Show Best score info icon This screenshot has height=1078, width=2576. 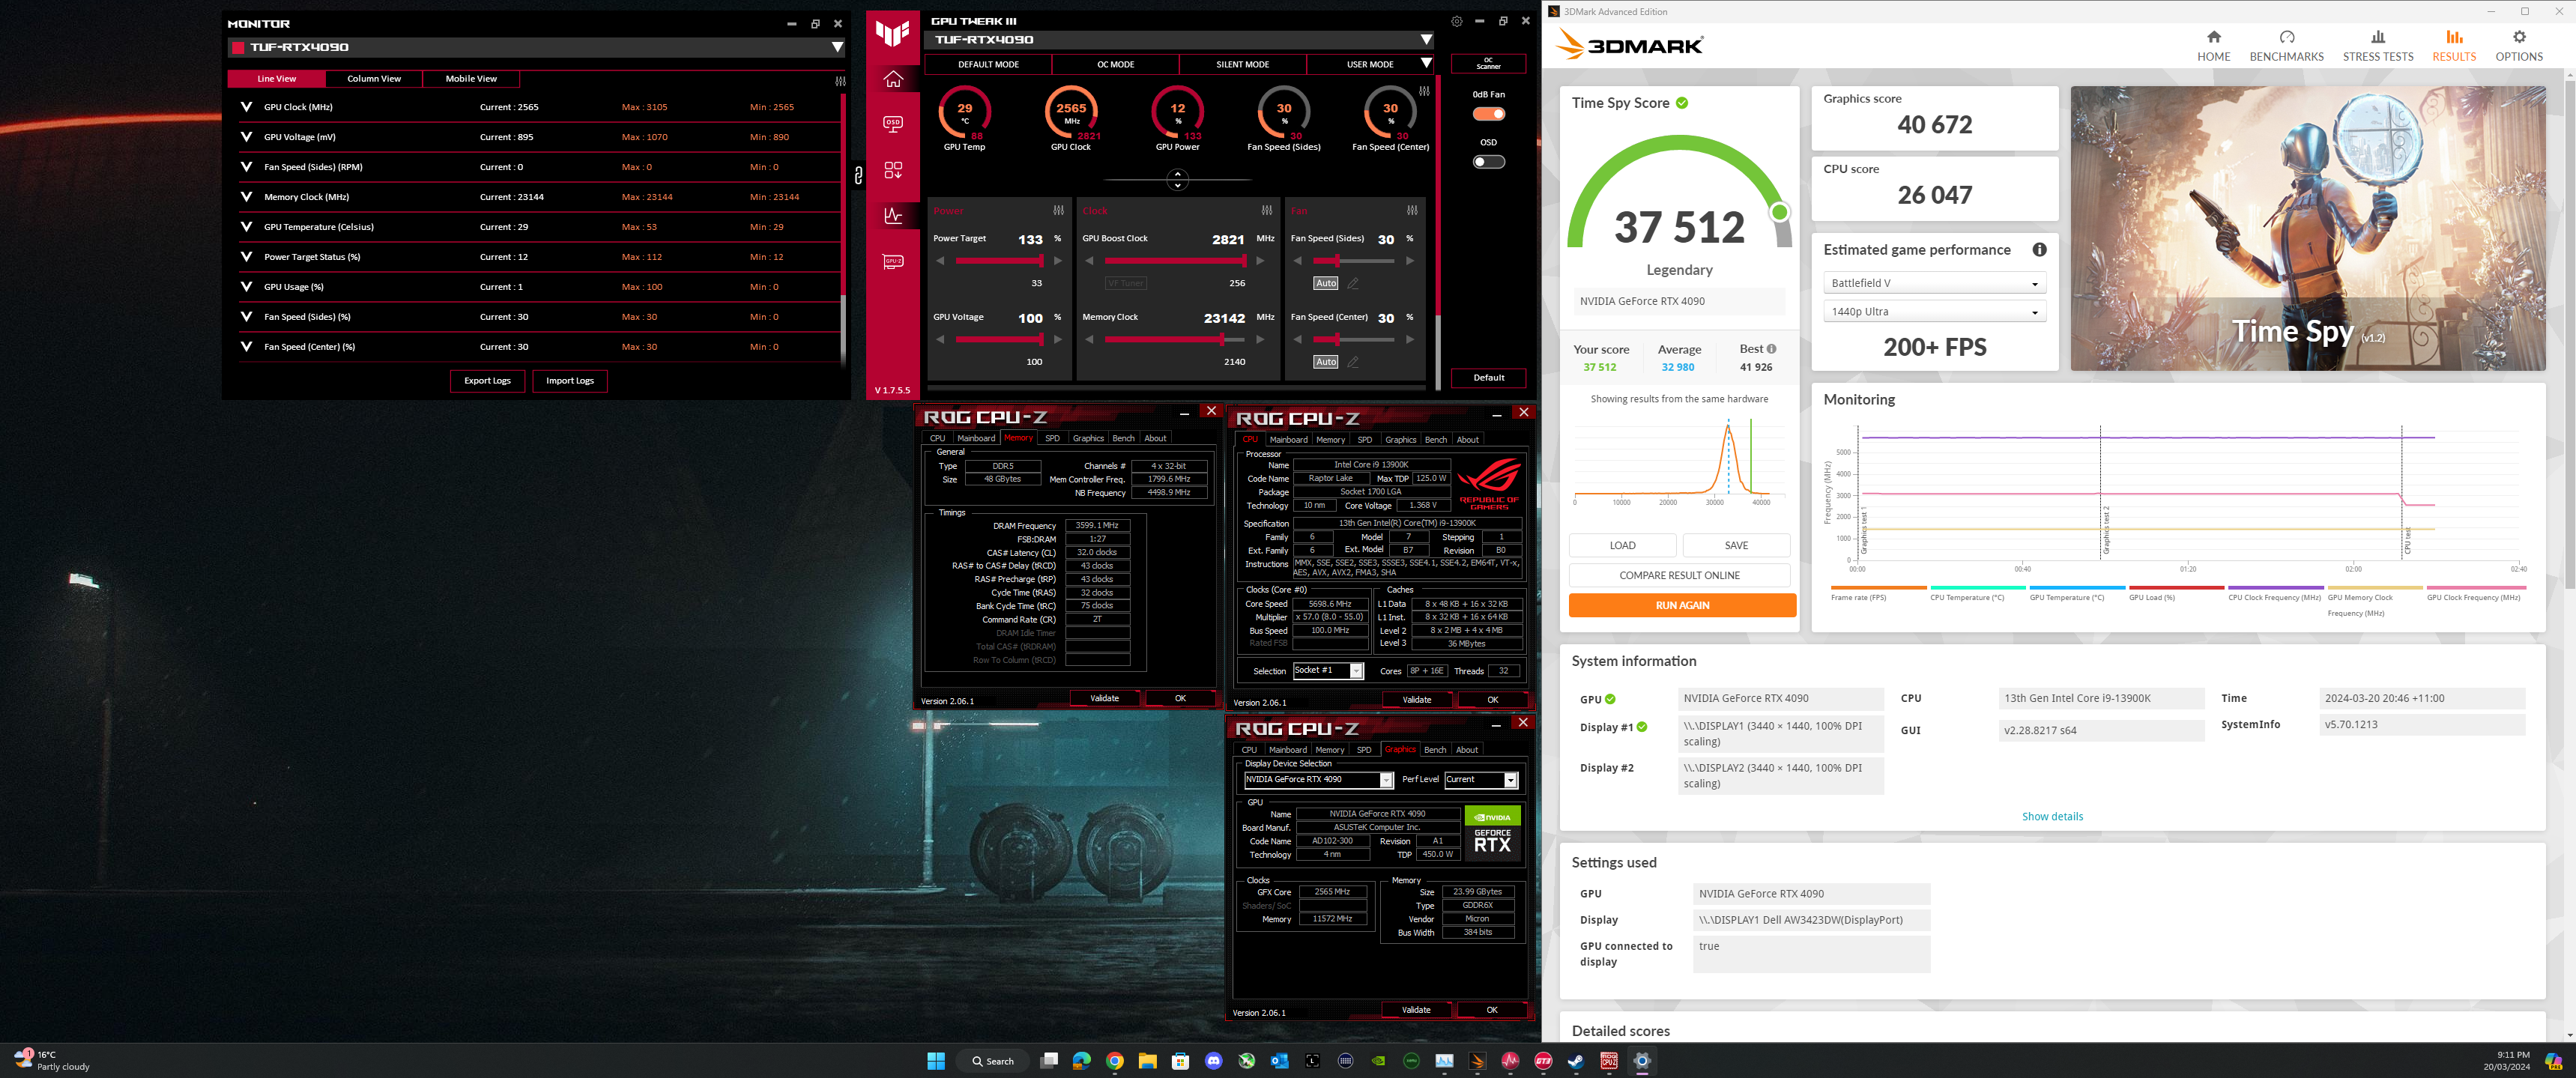click(x=1771, y=349)
